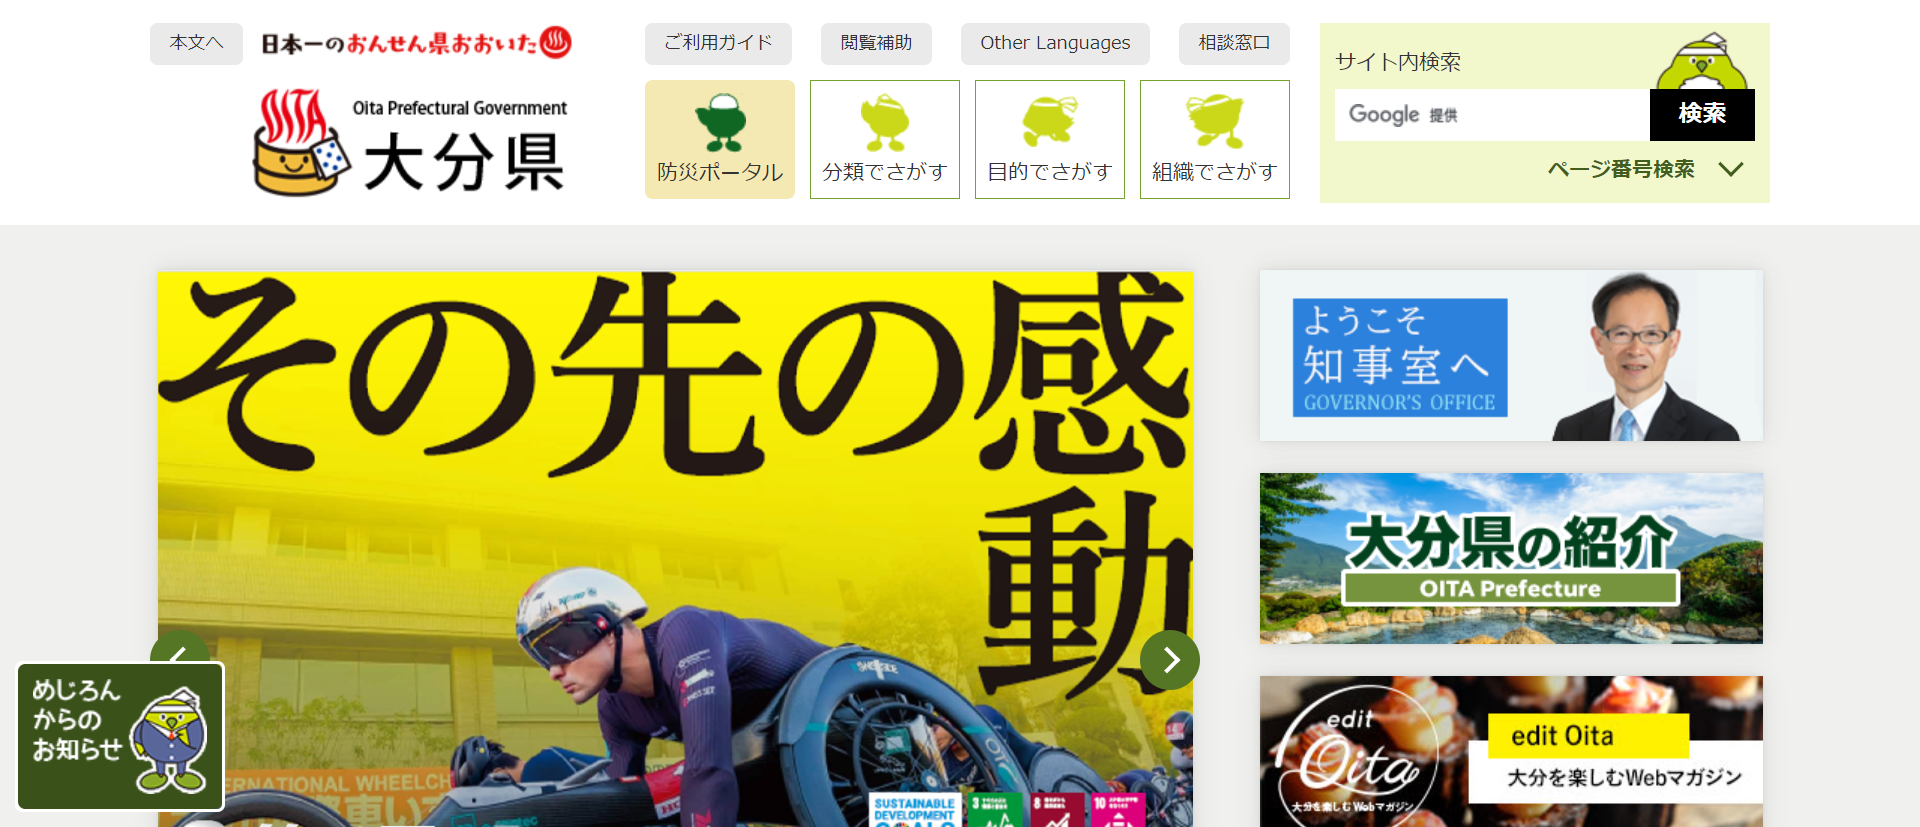The width and height of the screenshot is (1920, 827).
Task: Open 相談窓口 consultation desk
Action: click(x=1234, y=43)
